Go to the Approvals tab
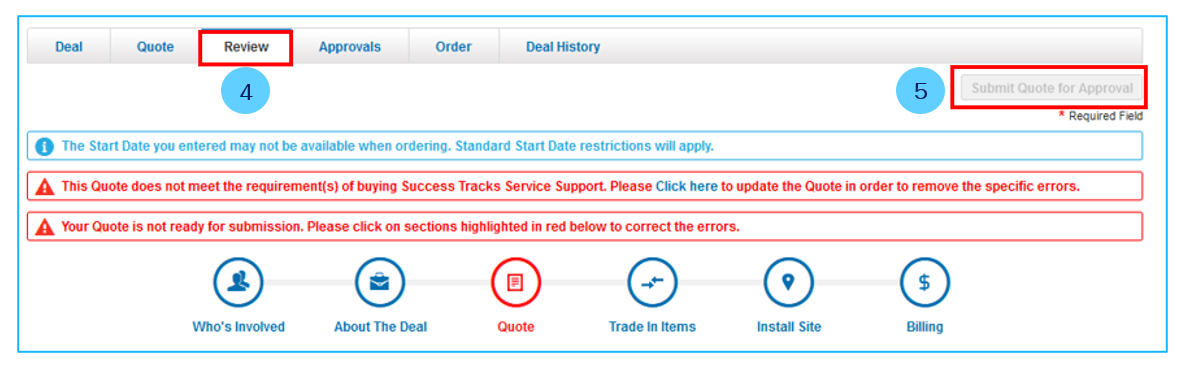The width and height of the screenshot is (1181, 381). [x=349, y=47]
